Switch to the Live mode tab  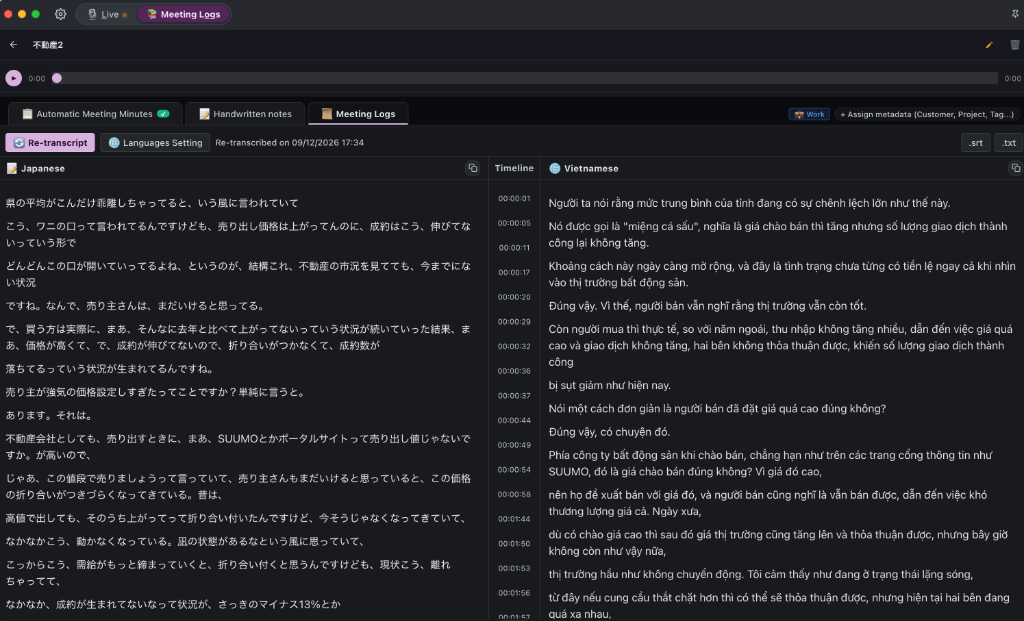coord(108,14)
